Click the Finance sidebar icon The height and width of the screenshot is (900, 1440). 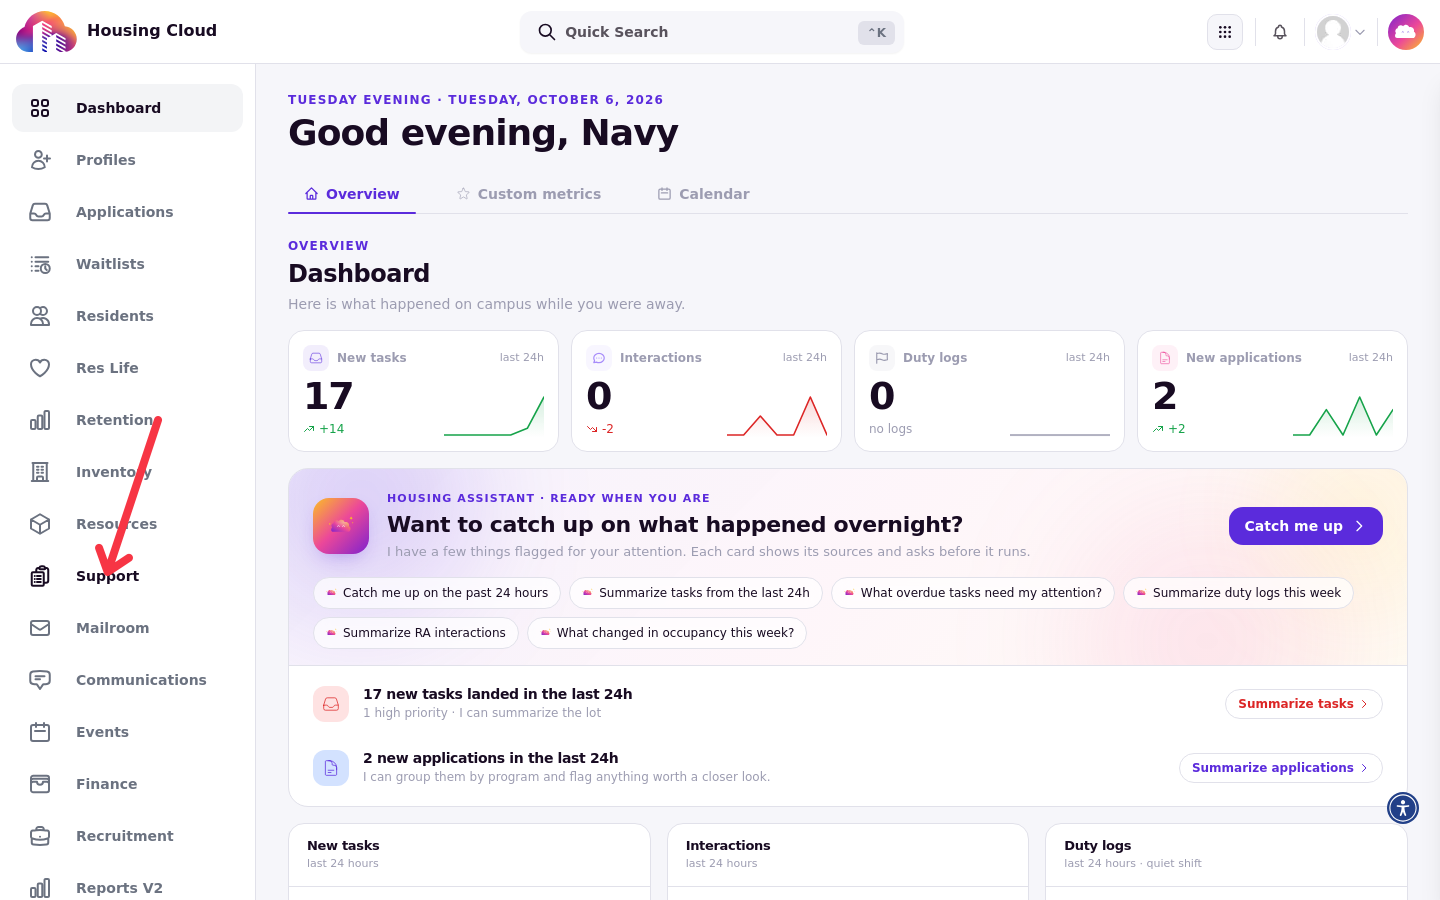40,784
